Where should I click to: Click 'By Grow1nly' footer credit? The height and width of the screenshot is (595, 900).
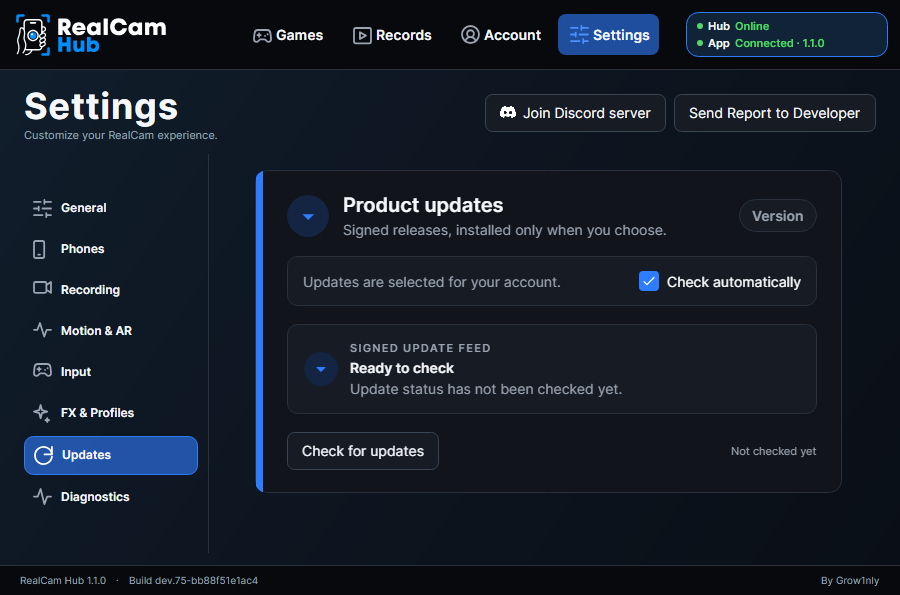tap(849, 581)
